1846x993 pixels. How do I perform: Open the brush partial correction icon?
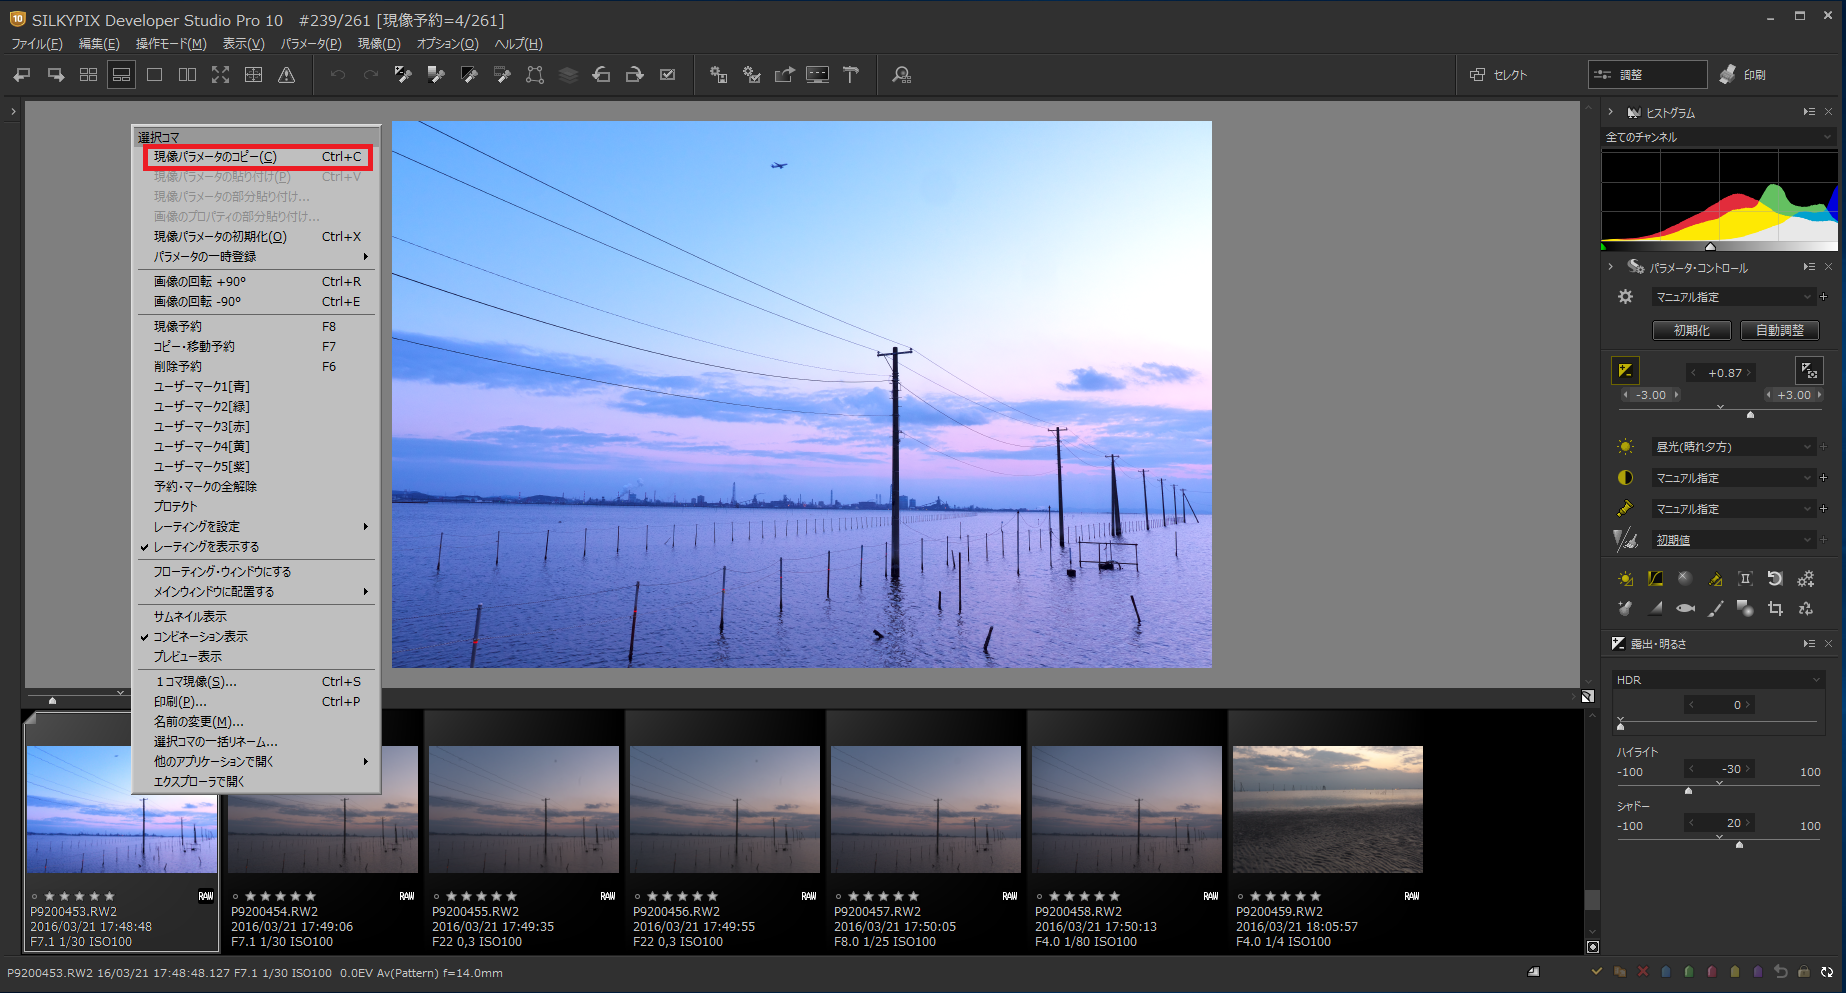[1715, 608]
